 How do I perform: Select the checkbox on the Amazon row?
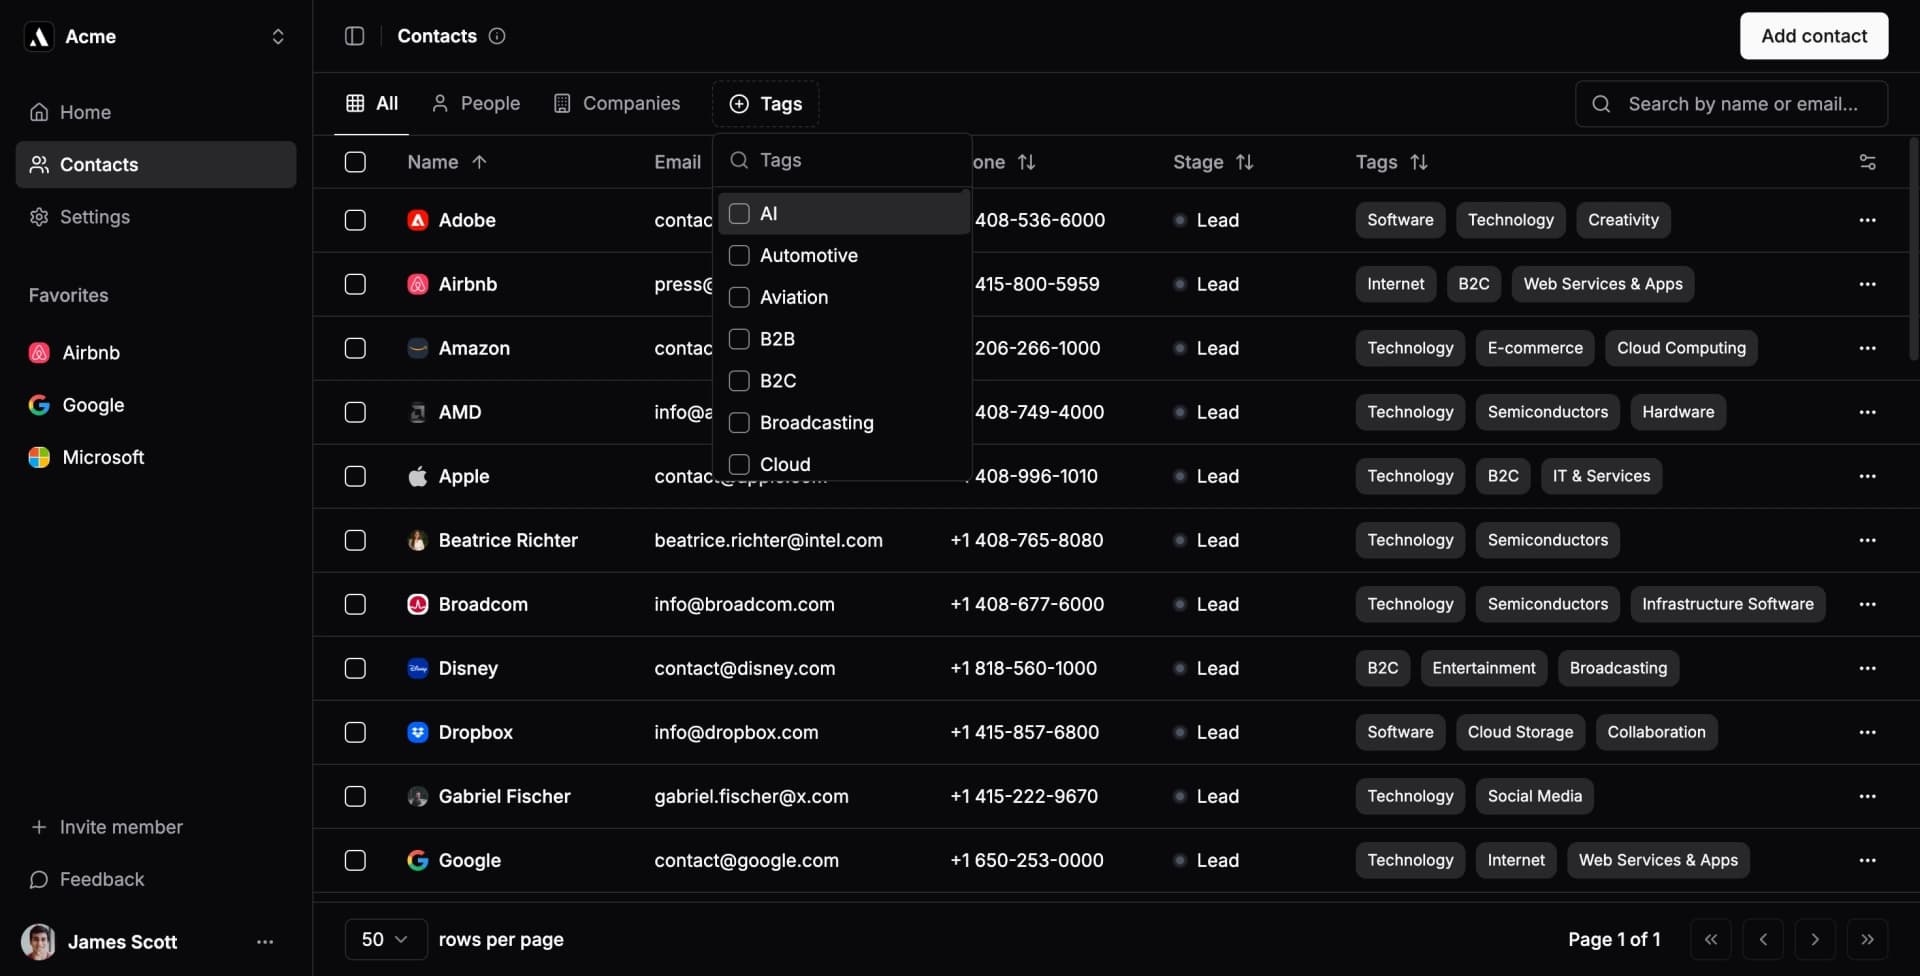tap(355, 348)
